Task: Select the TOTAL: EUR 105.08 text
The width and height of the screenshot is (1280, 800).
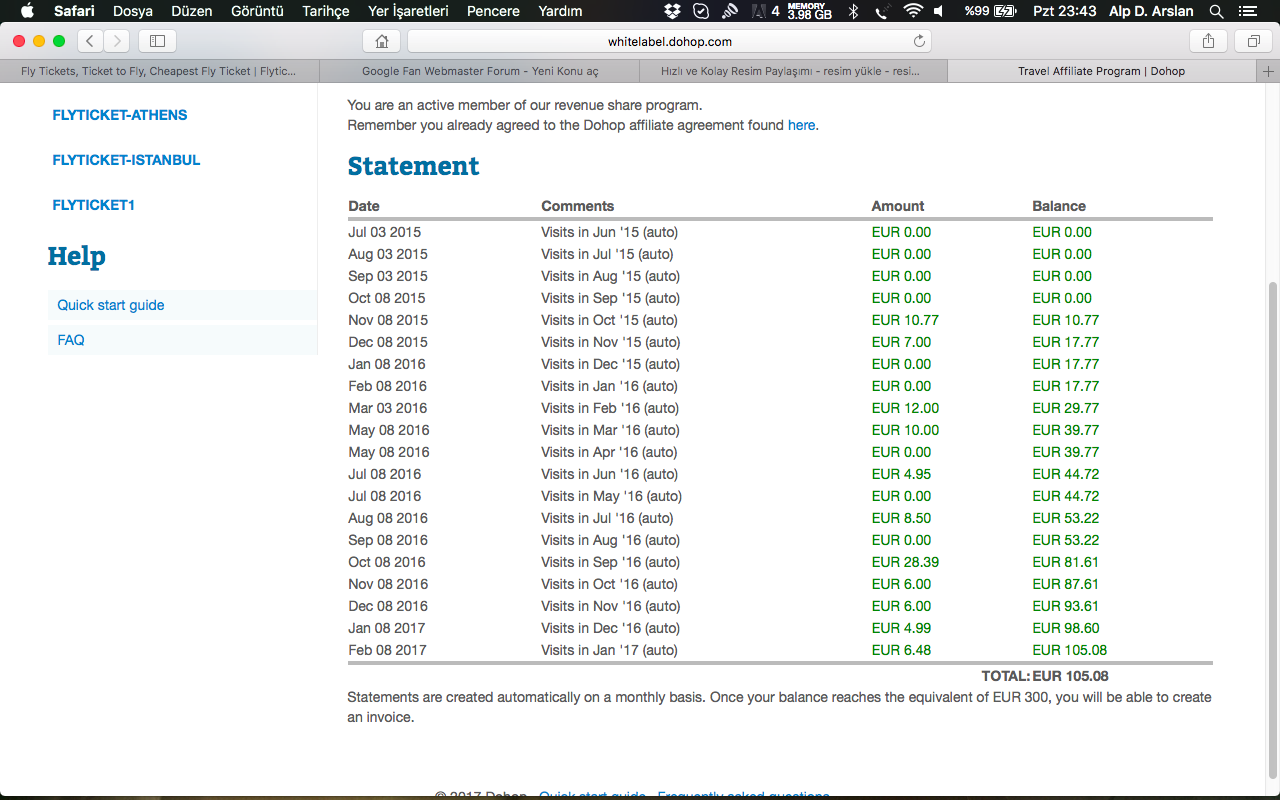Action: tap(1045, 676)
